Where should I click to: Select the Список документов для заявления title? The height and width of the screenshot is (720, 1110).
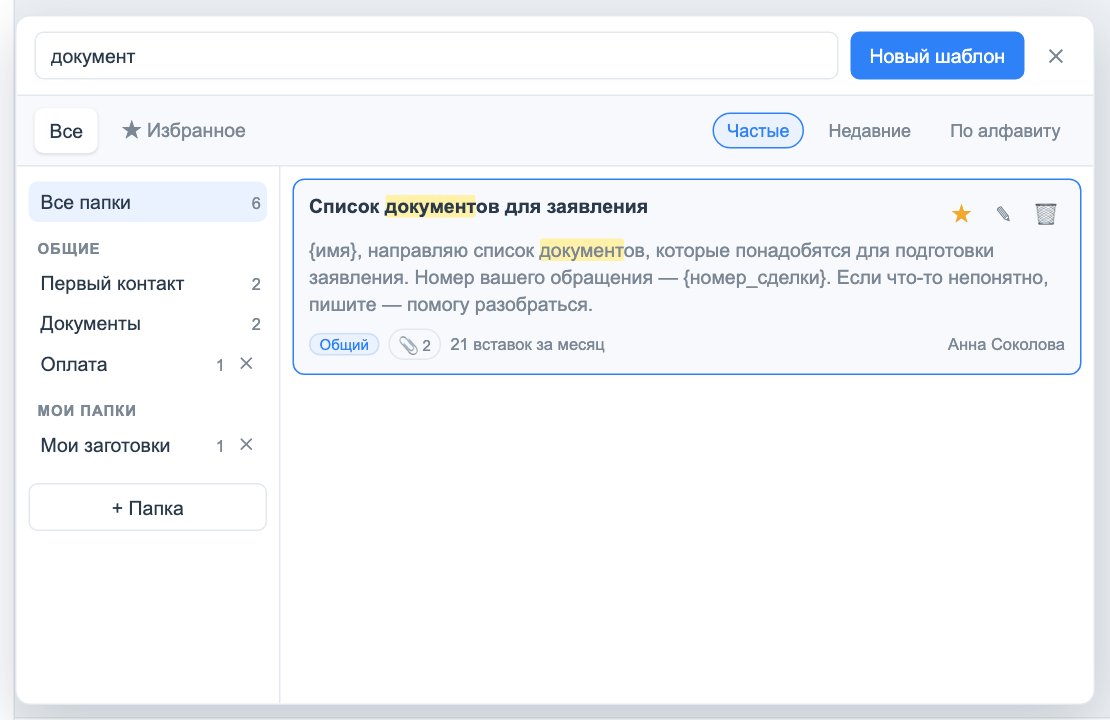coord(479,207)
